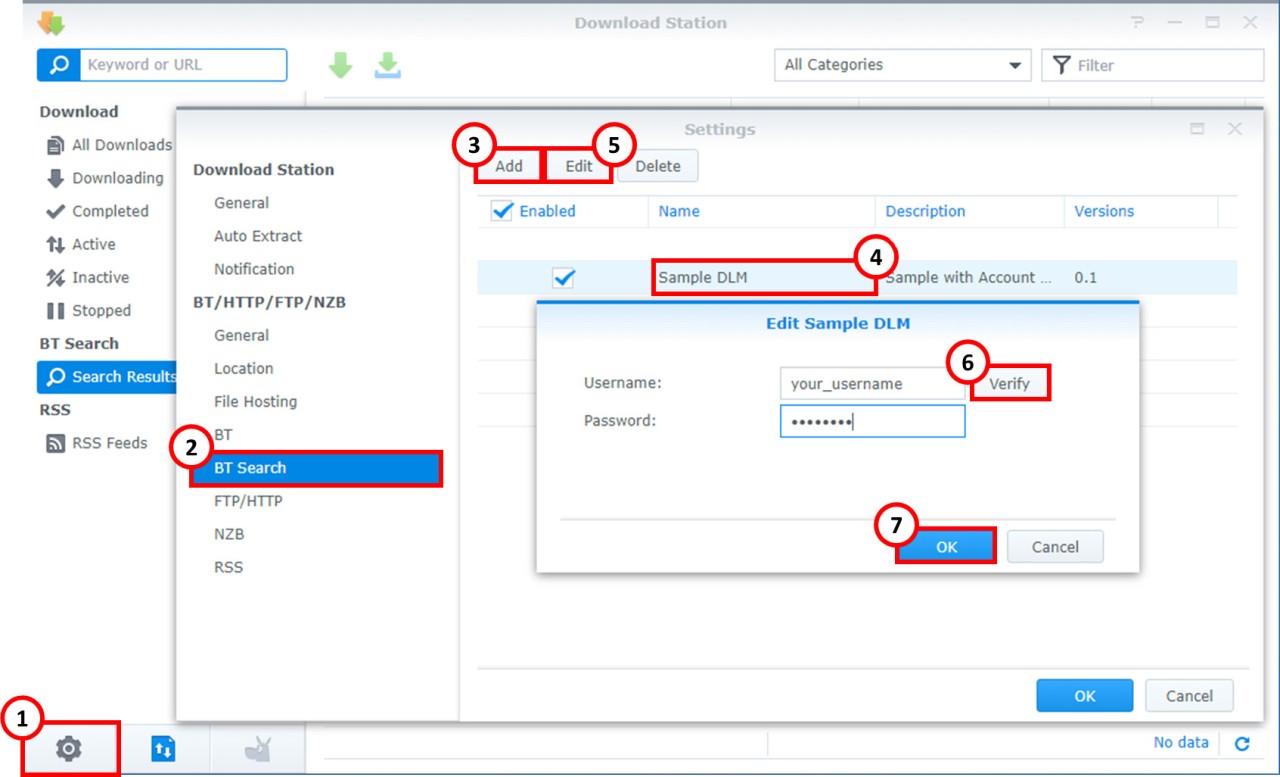Sort by the Name column header

[679, 211]
